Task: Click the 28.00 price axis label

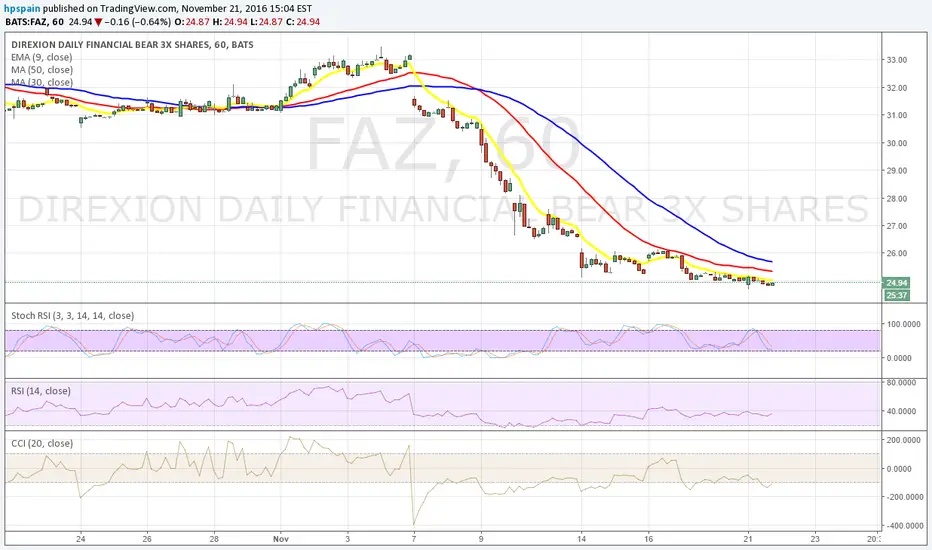Action: pos(897,199)
